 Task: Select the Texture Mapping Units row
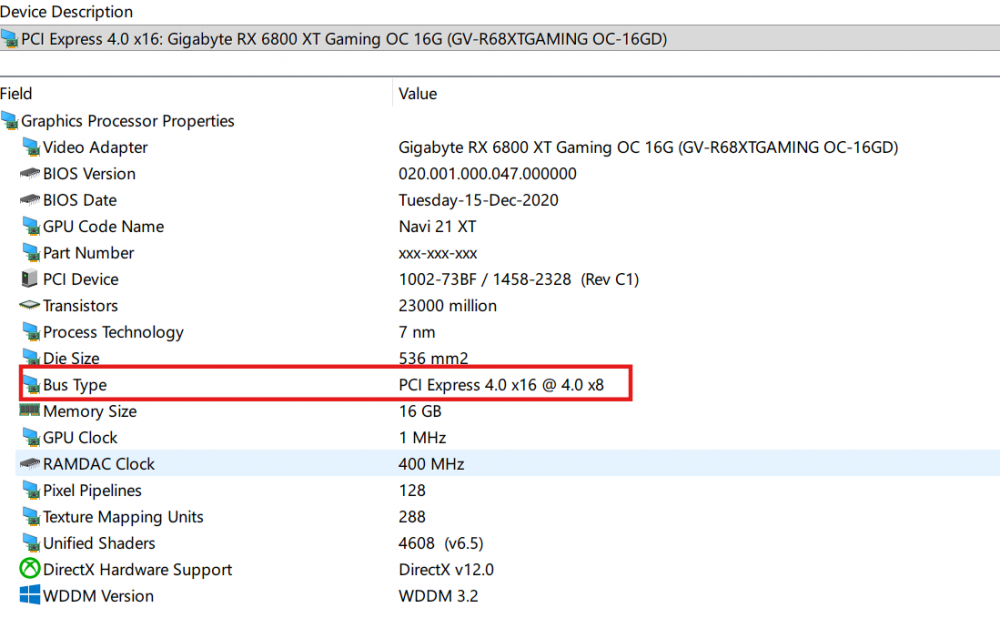[508, 517]
